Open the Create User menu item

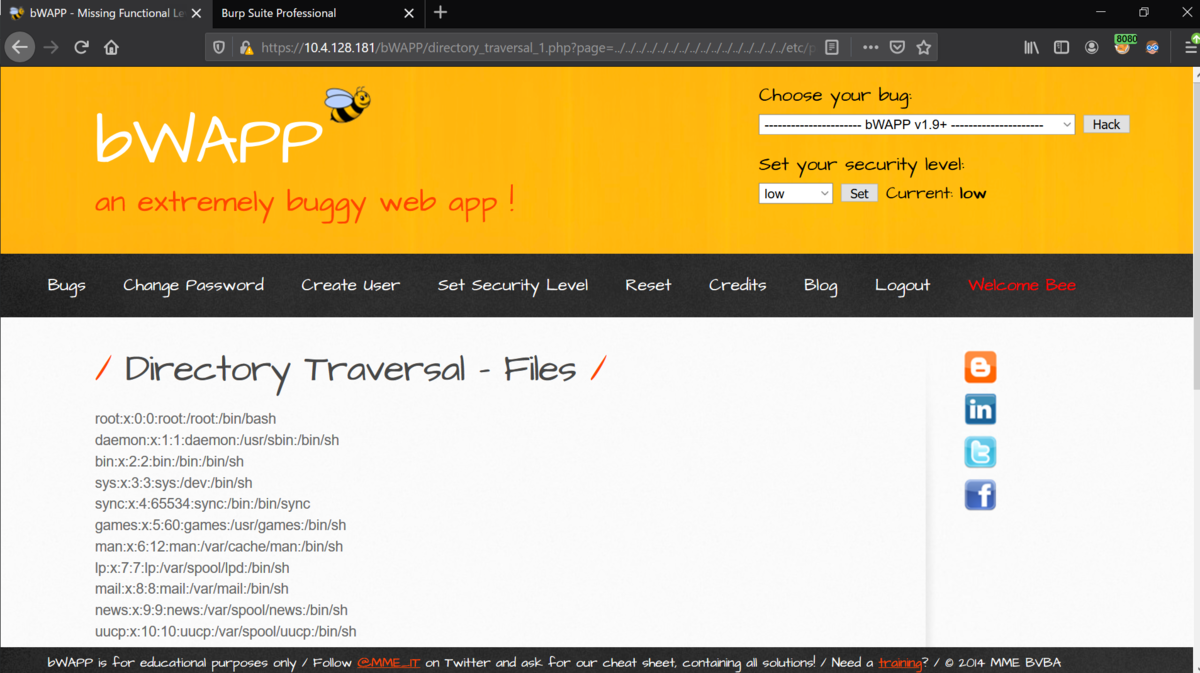coord(350,285)
